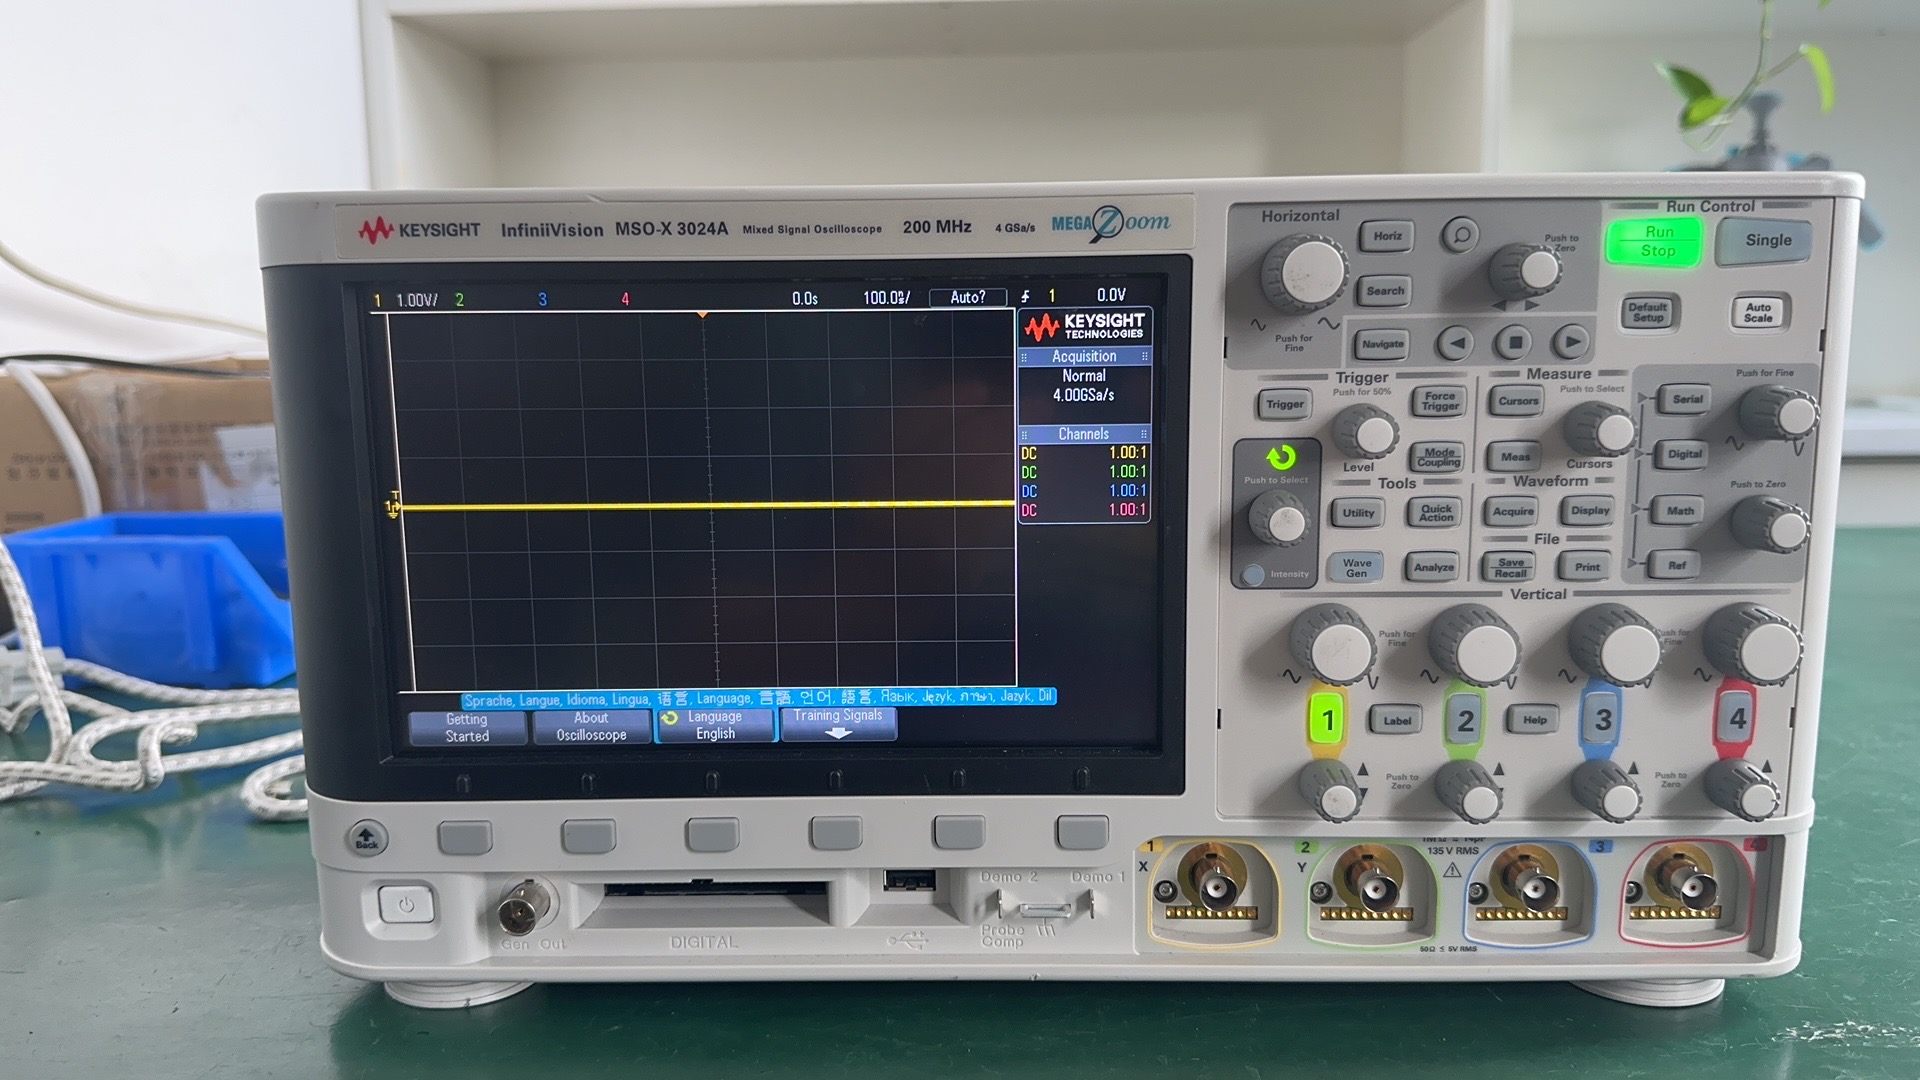Click the orange trigger time reference marker
This screenshot has width=1920, height=1080.
(703, 315)
